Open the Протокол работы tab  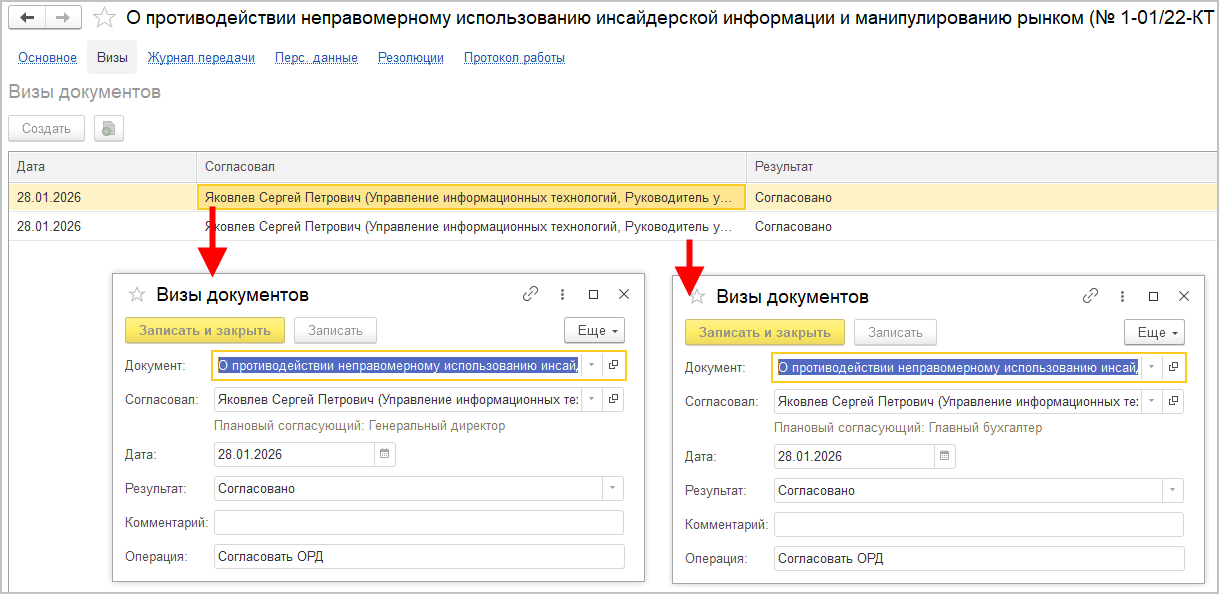[x=514, y=58]
